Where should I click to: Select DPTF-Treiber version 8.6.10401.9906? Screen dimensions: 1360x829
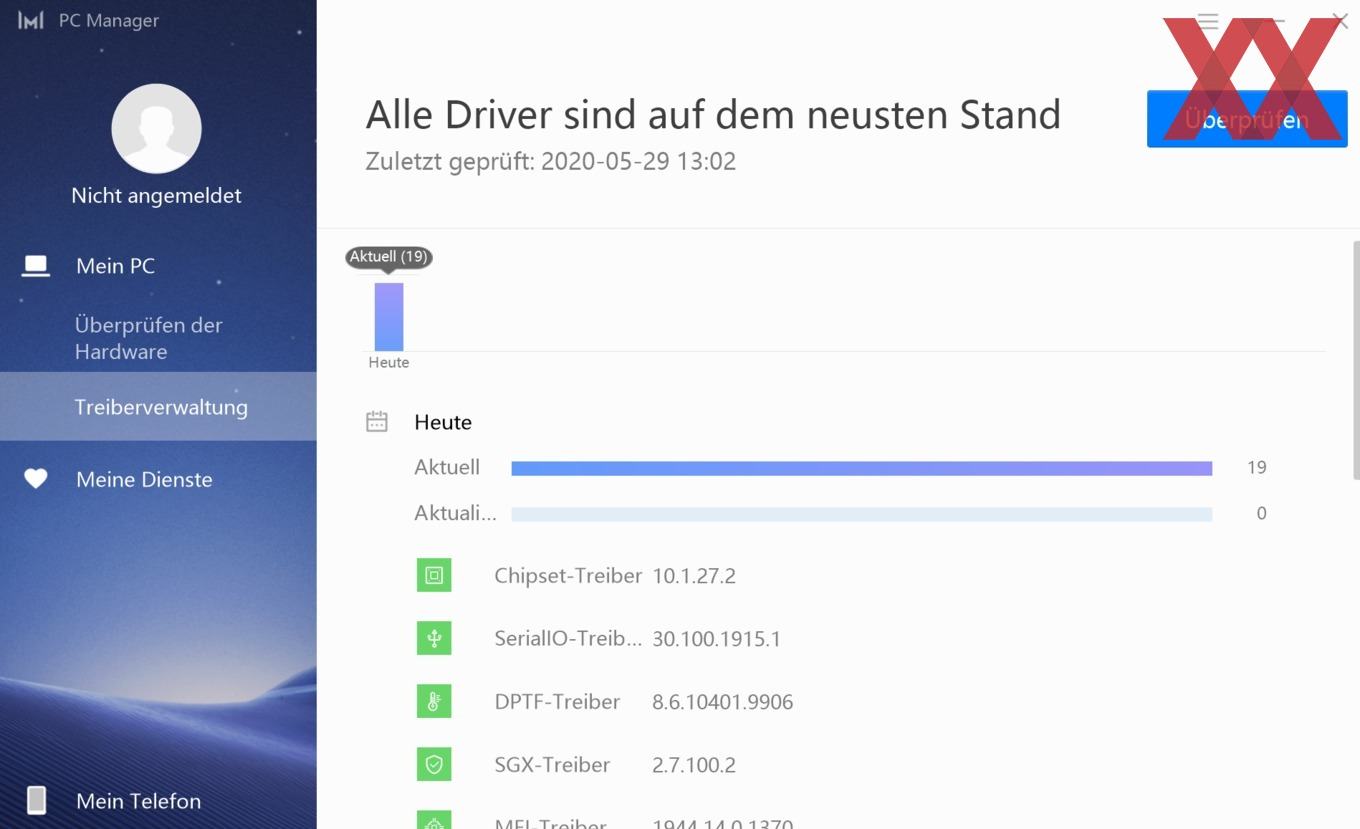click(722, 701)
